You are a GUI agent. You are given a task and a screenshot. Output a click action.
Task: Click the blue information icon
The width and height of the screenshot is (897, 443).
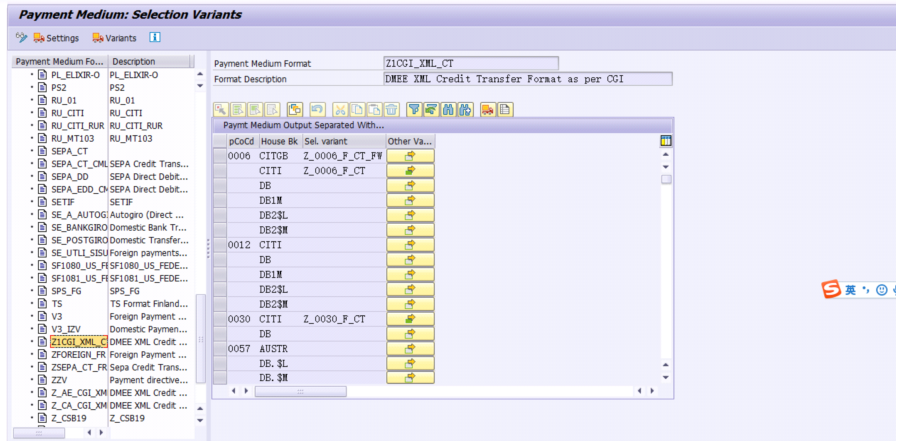pyautogui.click(x=155, y=38)
